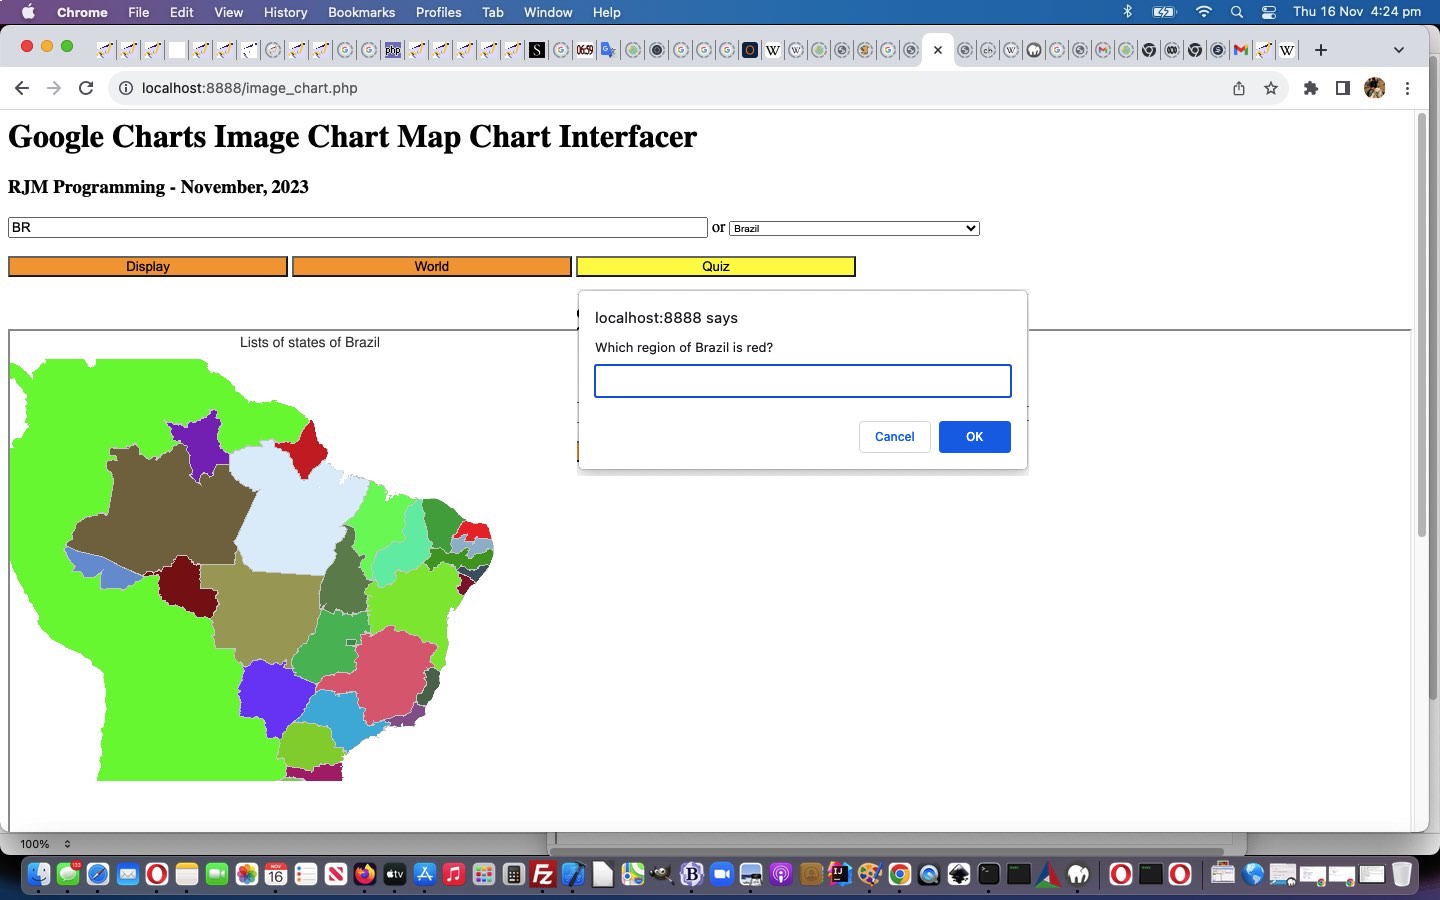Click the yellow Quiz button
The width and height of the screenshot is (1440, 900).
click(716, 266)
